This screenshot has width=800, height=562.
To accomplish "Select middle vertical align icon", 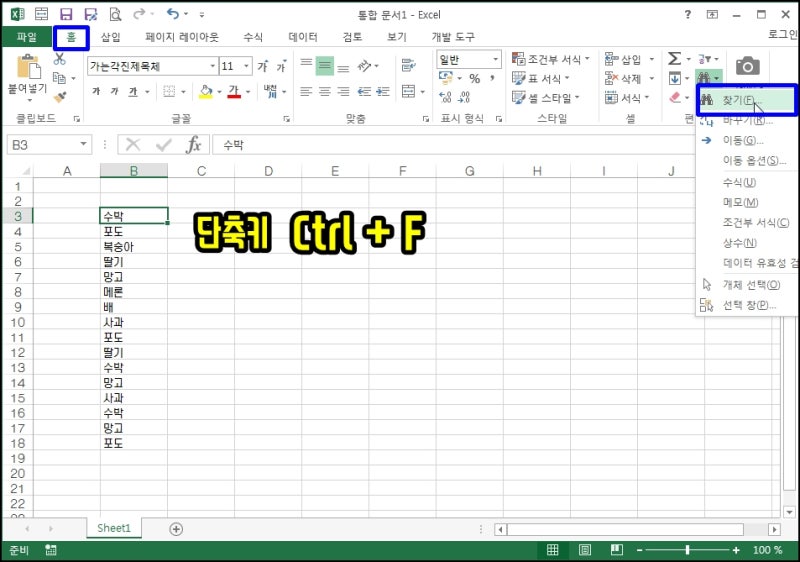I will pyautogui.click(x=324, y=66).
